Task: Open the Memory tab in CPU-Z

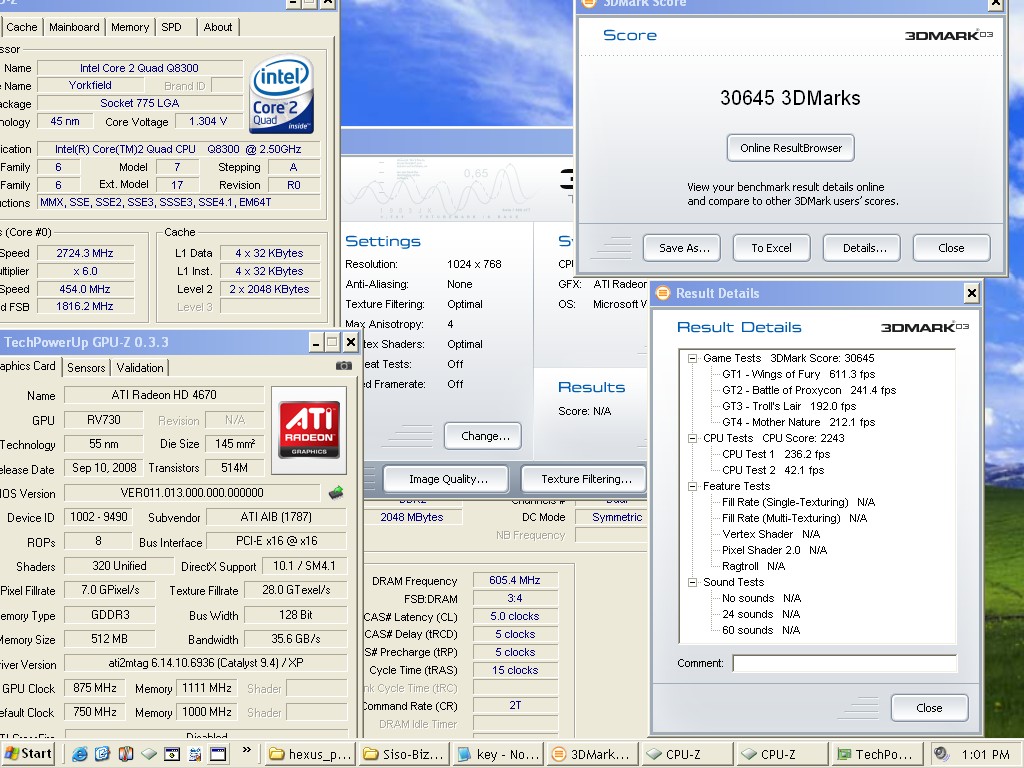Action: 130,27
